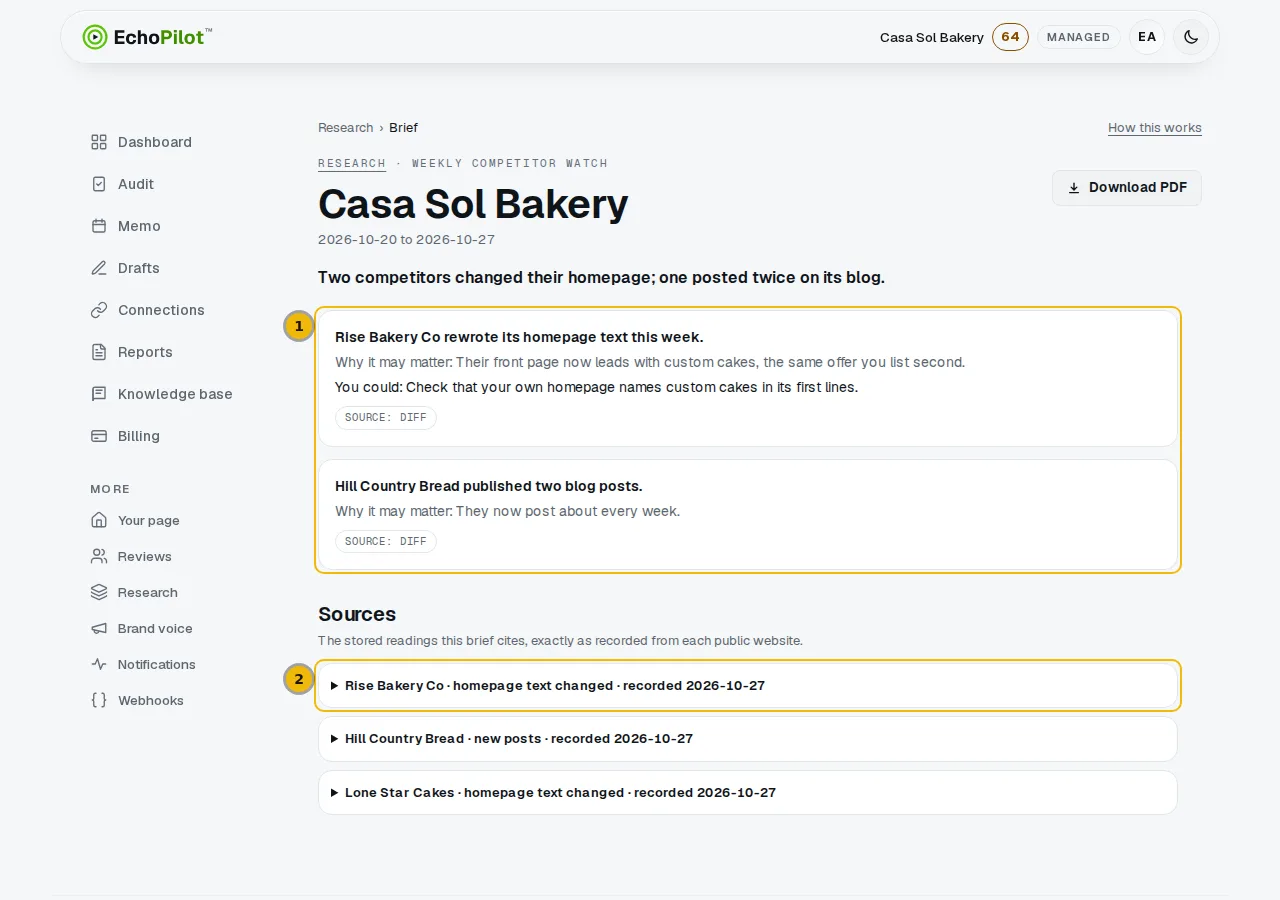Click the date range 2026-10-20 to 2026-10-27
This screenshot has height=900, width=1280.
(x=406, y=240)
